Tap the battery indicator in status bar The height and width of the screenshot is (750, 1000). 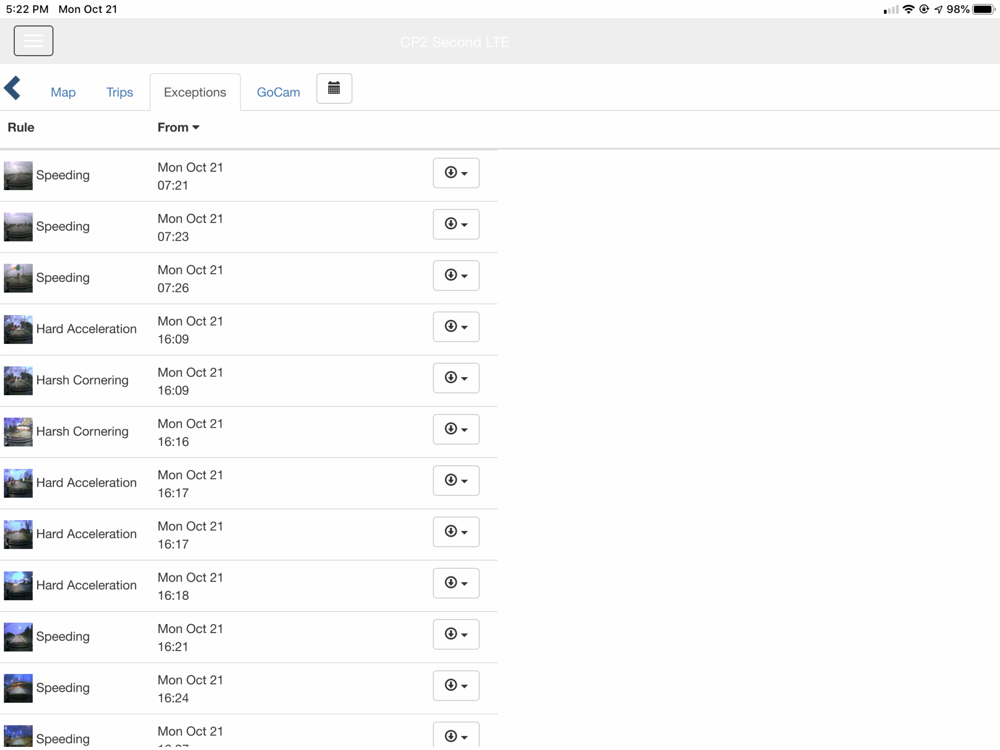[983, 9]
